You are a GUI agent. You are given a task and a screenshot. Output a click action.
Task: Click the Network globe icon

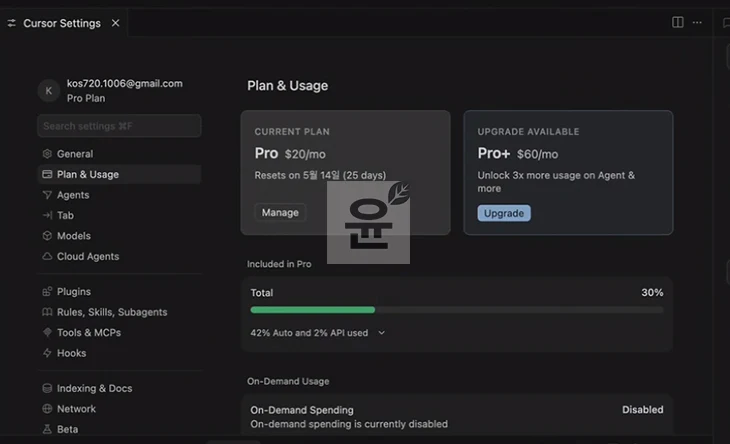coord(47,409)
